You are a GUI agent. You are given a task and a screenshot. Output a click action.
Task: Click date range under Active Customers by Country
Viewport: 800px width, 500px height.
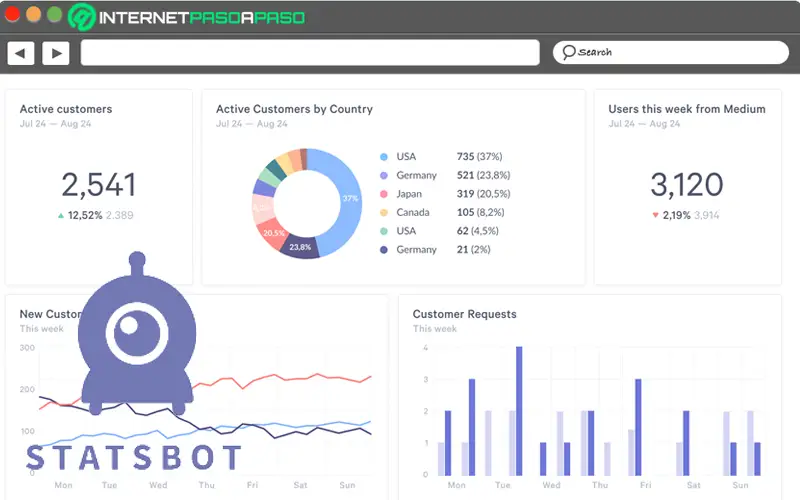pyautogui.click(x=252, y=124)
